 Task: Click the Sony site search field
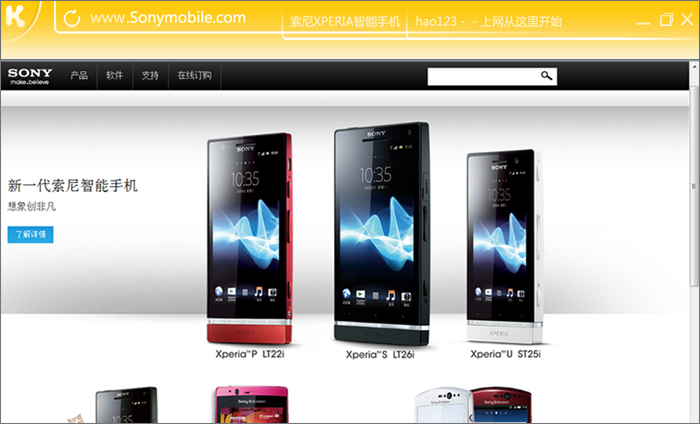coord(483,76)
